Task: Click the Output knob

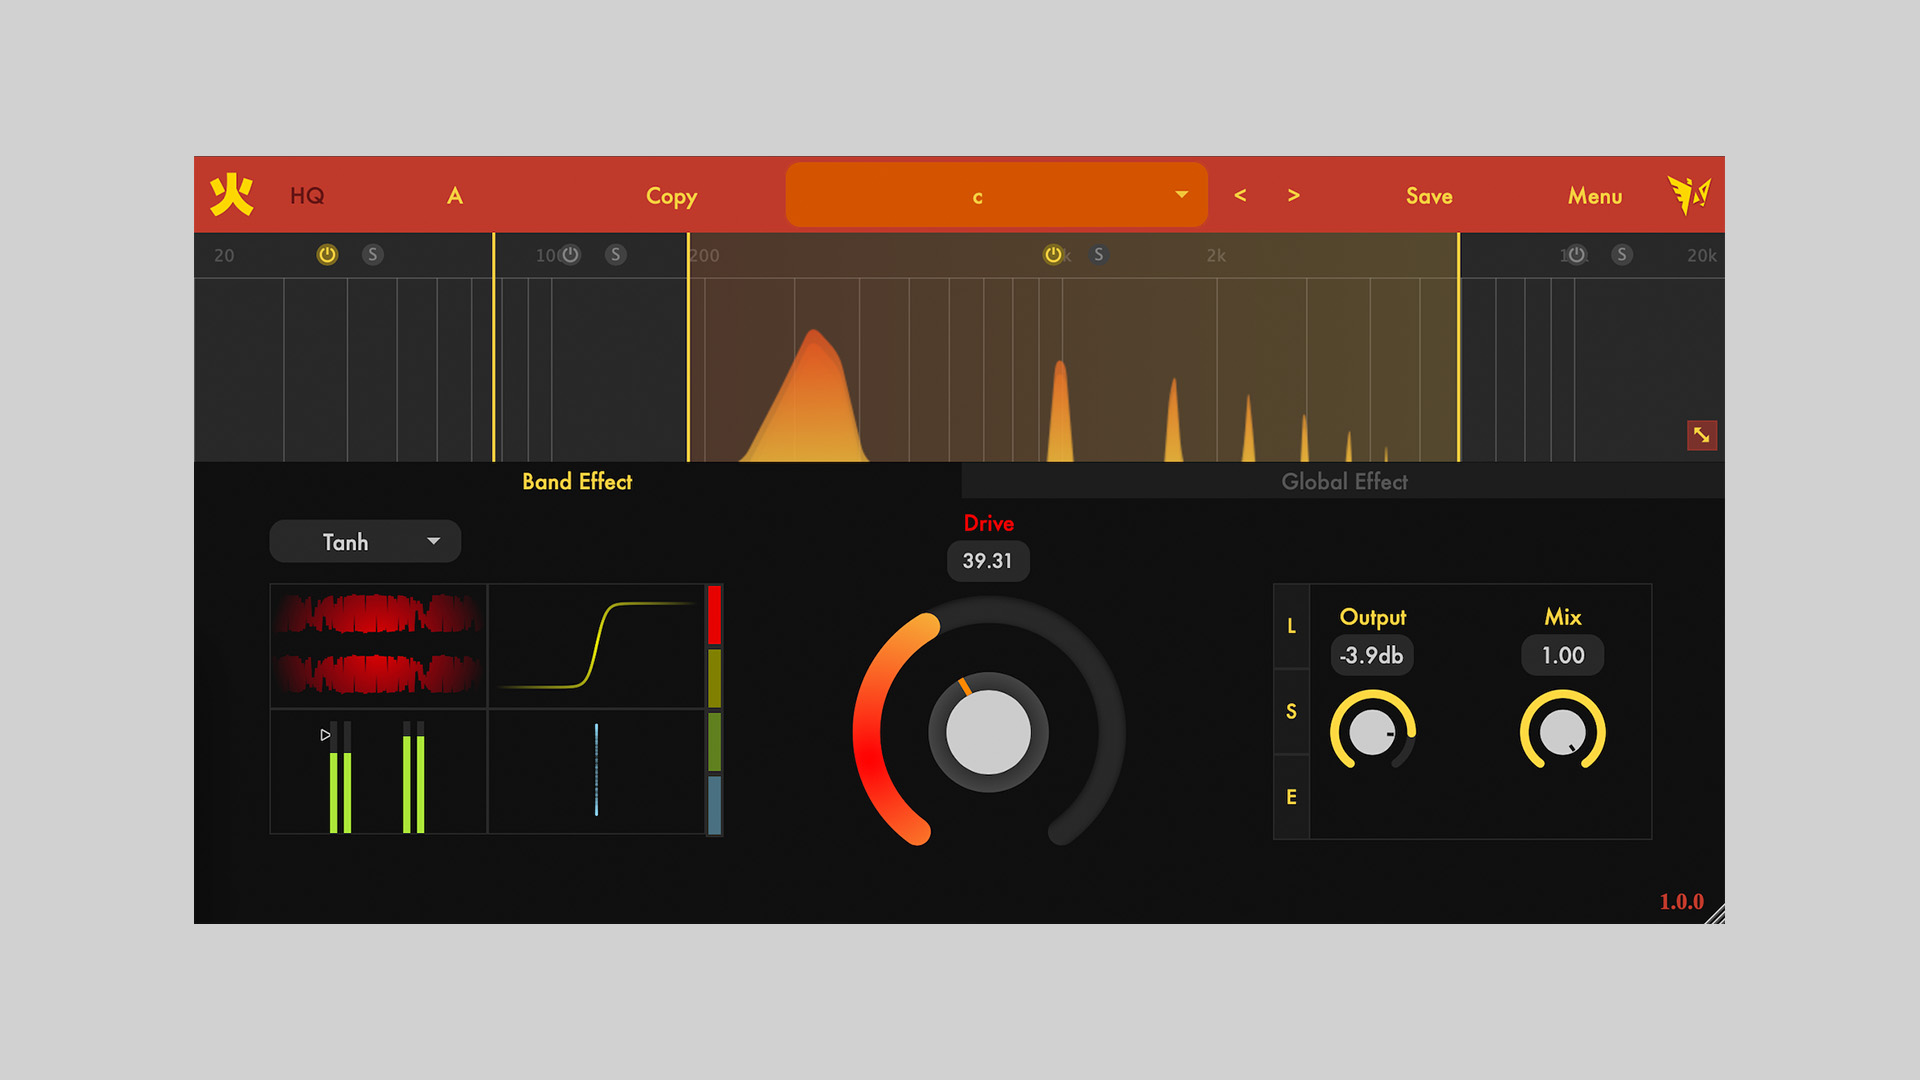Action: pyautogui.click(x=1373, y=732)
